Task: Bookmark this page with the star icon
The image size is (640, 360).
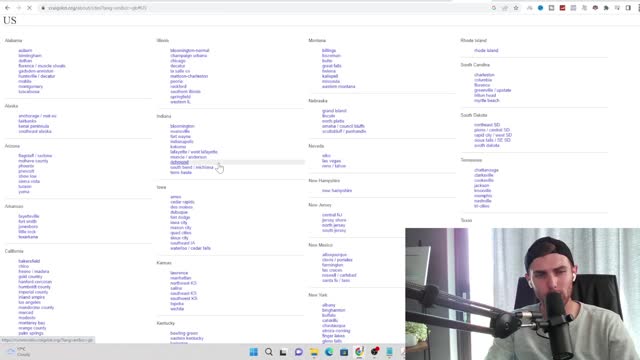Action: point(516,8)
